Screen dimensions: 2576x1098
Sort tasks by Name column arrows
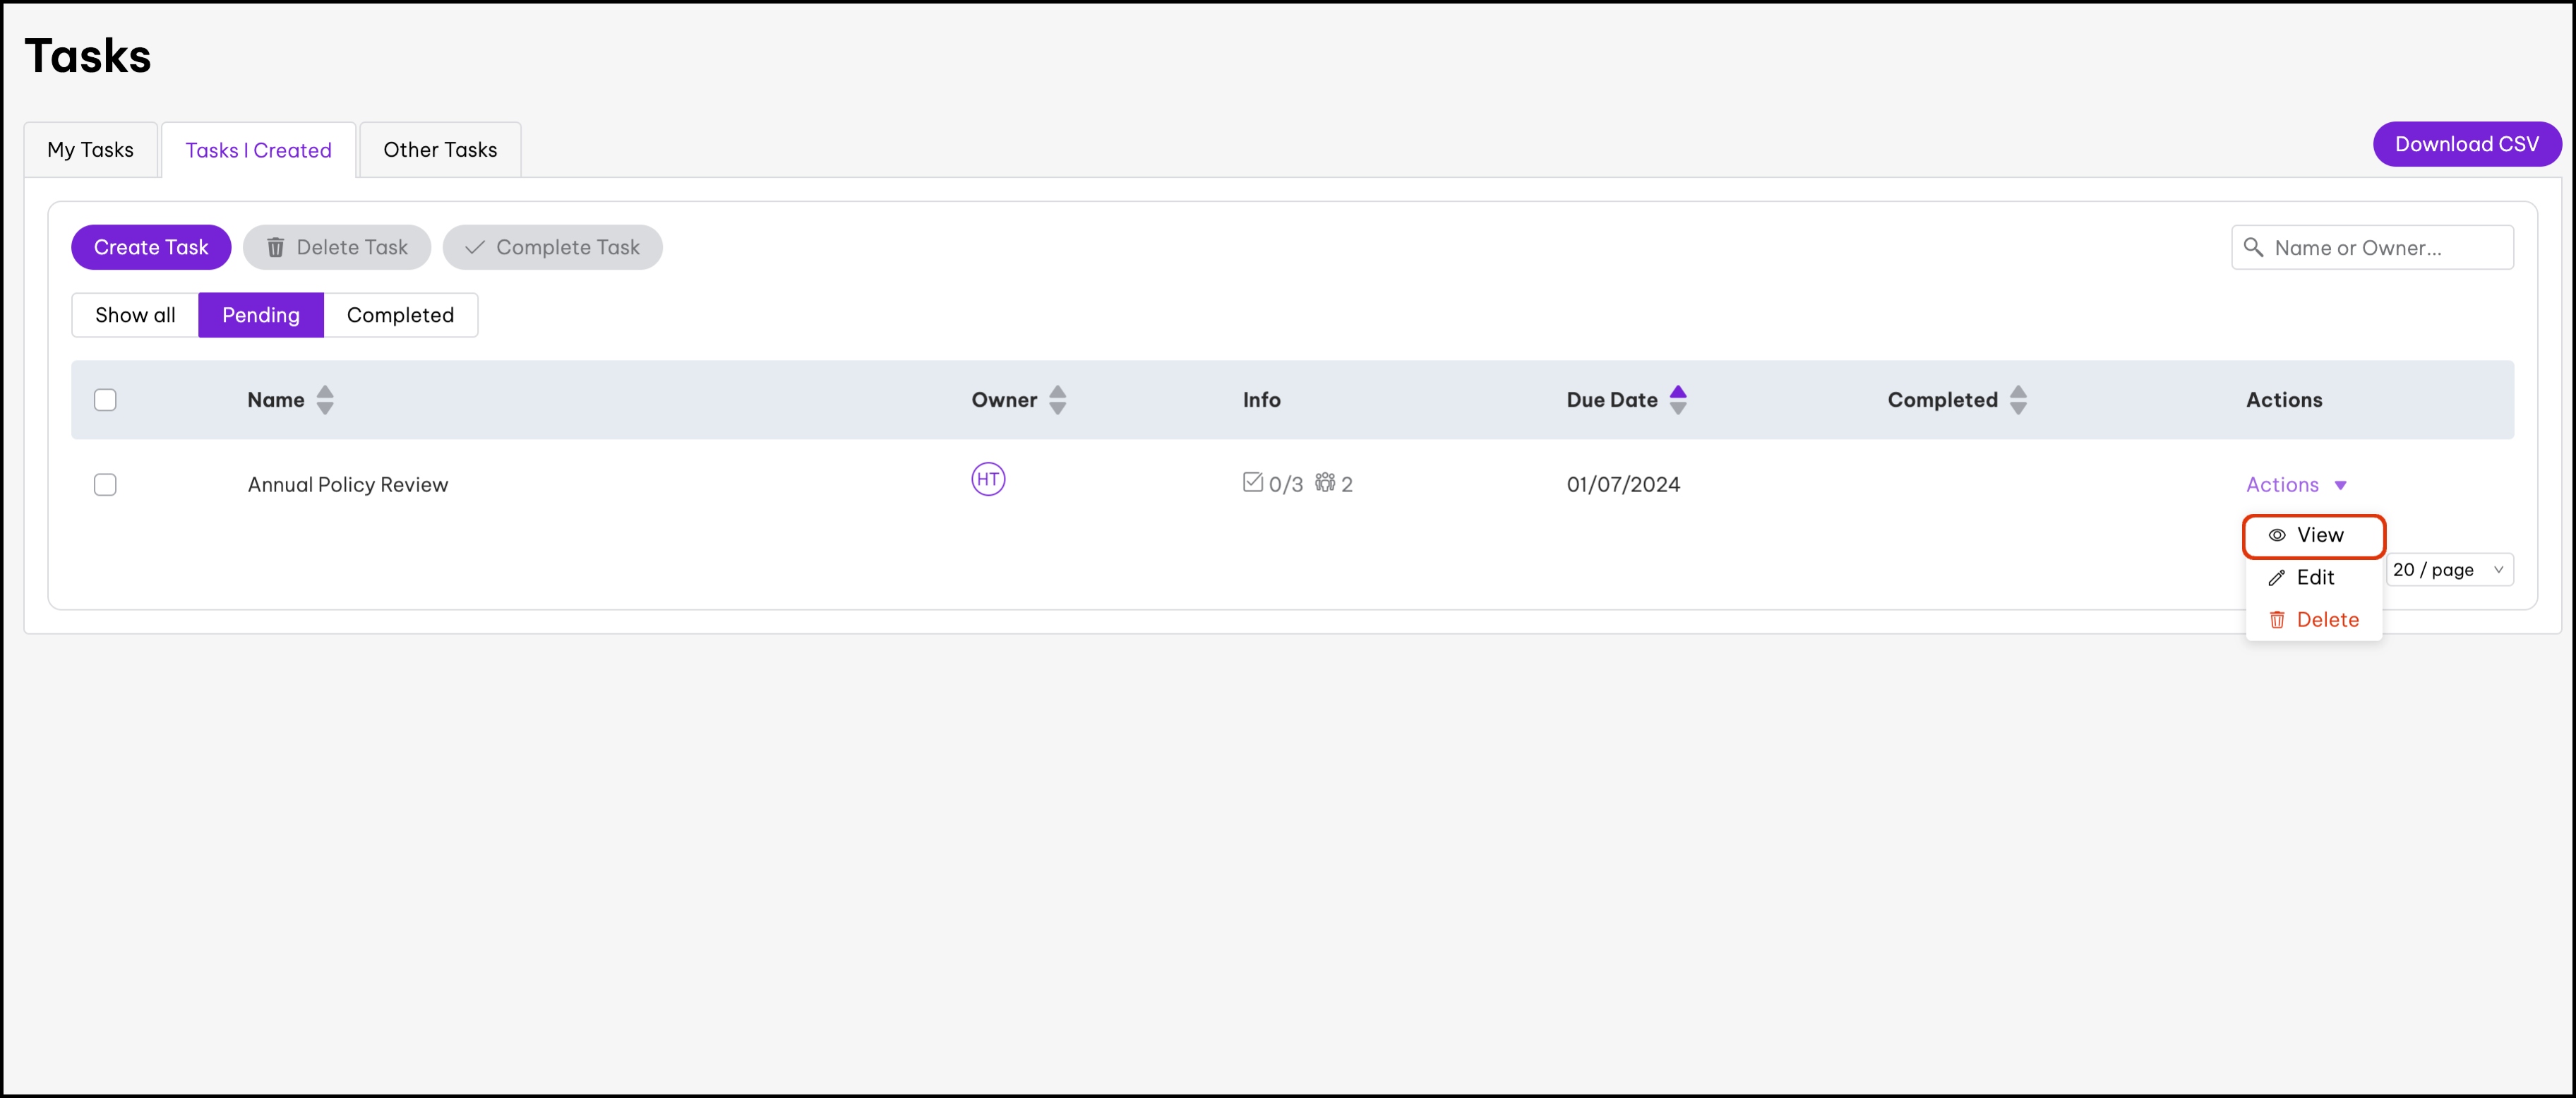[325, 400]
